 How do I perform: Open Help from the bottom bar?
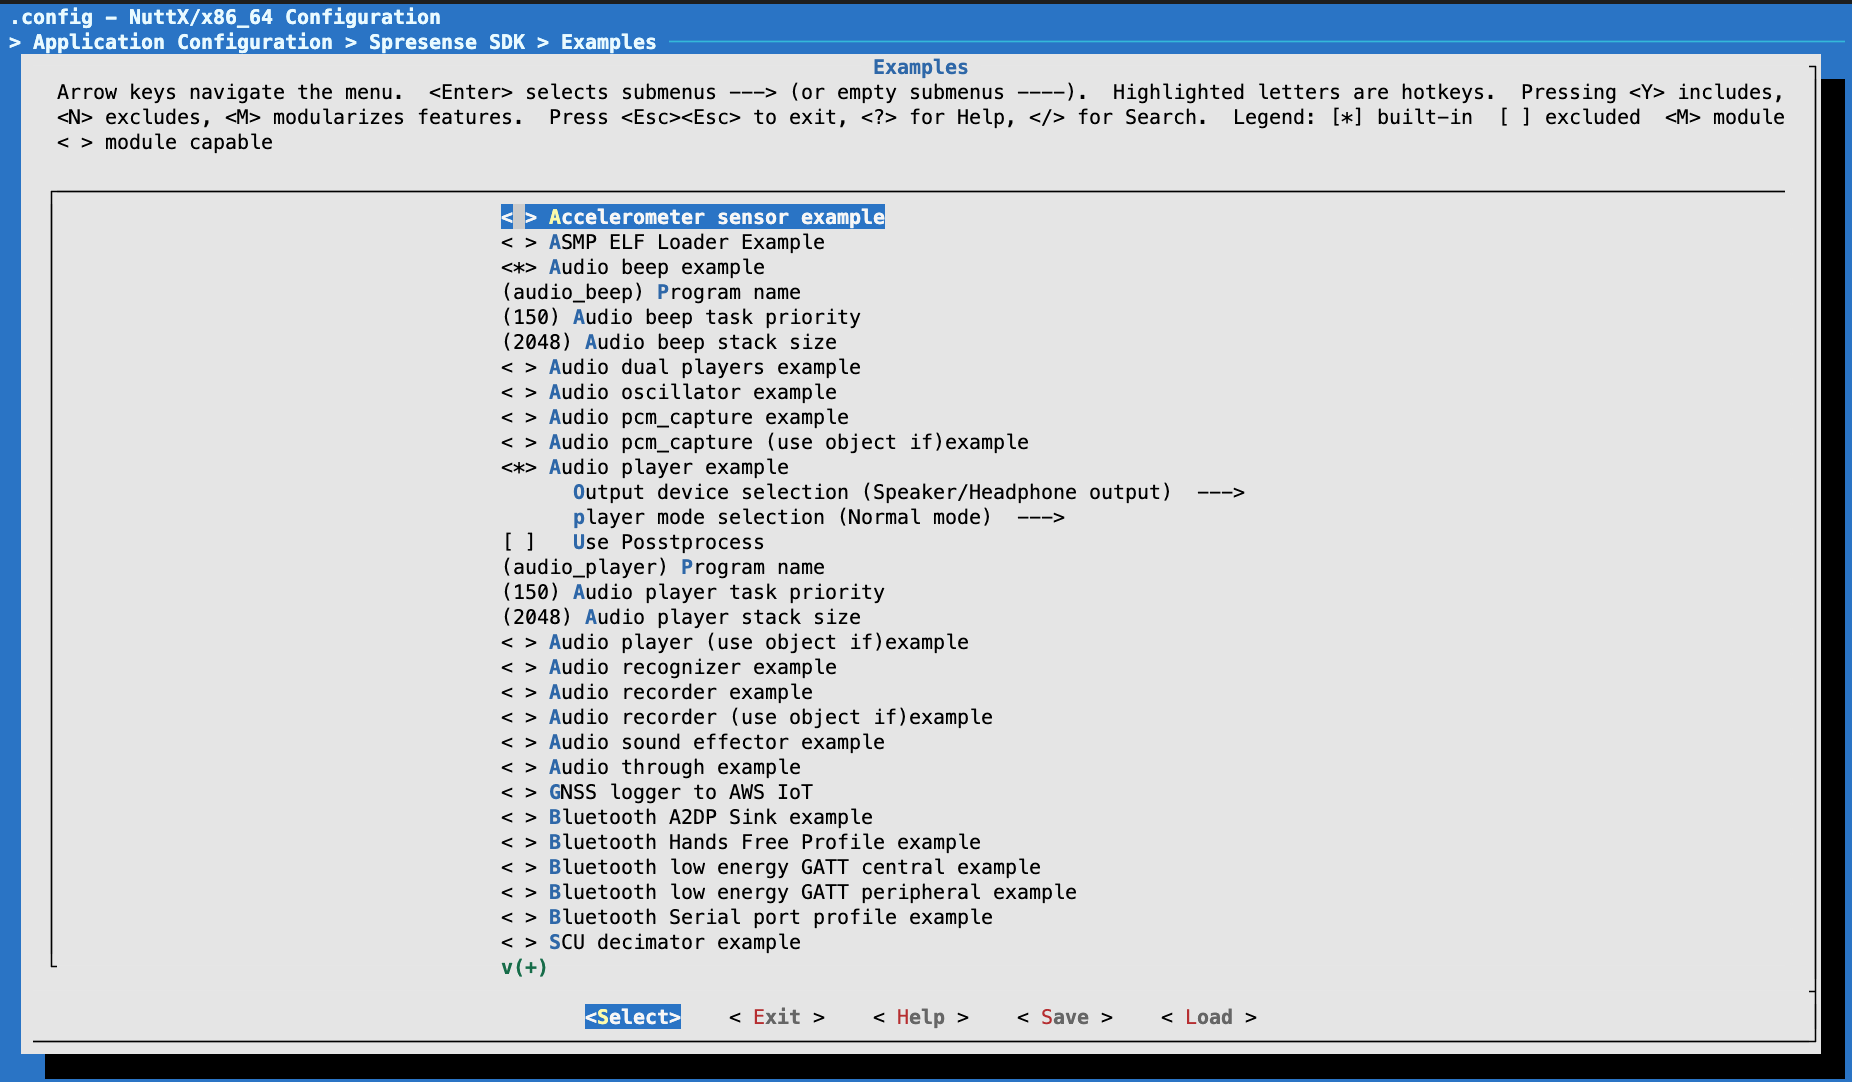tap(920, 1017)
